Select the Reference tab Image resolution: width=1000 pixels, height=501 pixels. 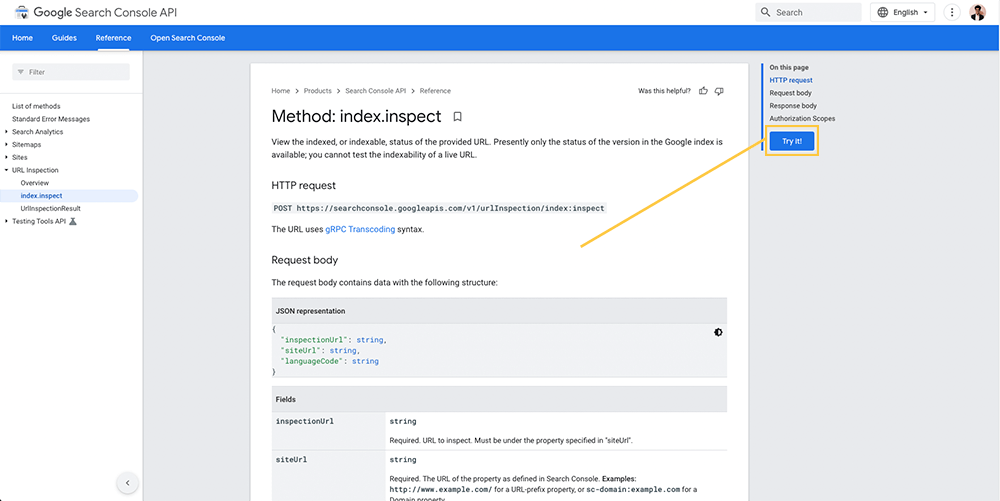coord(114,38)
